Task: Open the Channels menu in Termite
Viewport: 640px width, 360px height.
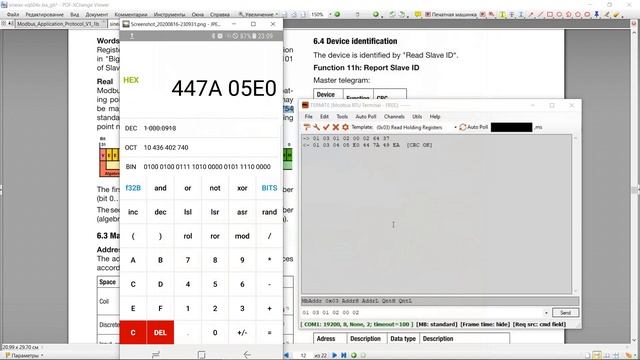Action: click(394, 117)
